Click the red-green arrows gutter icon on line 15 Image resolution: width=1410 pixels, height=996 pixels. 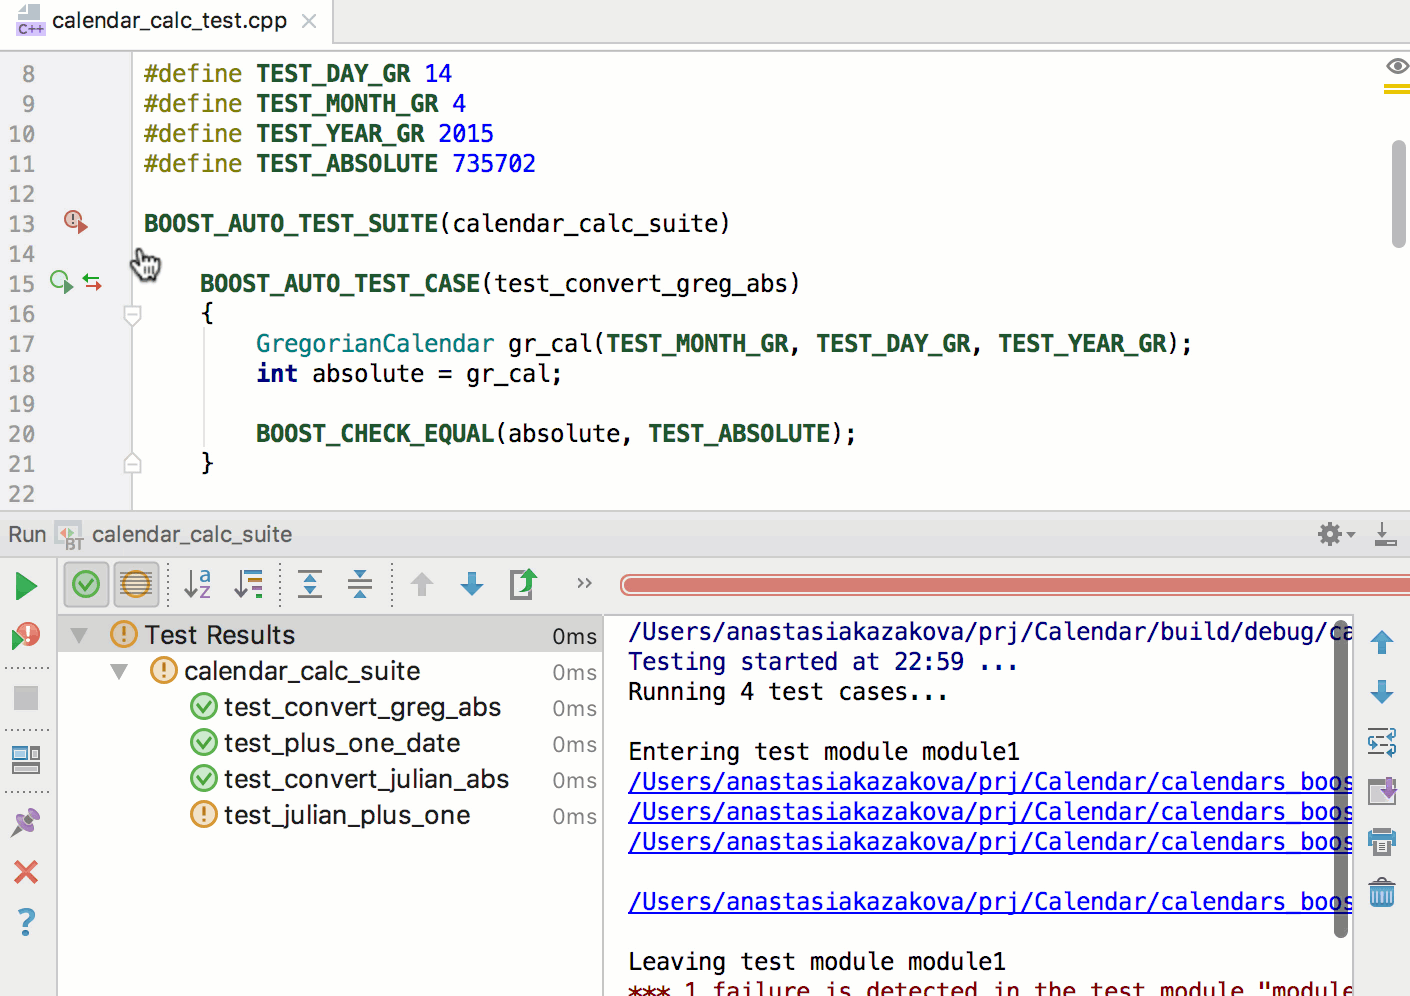point(93,283)
